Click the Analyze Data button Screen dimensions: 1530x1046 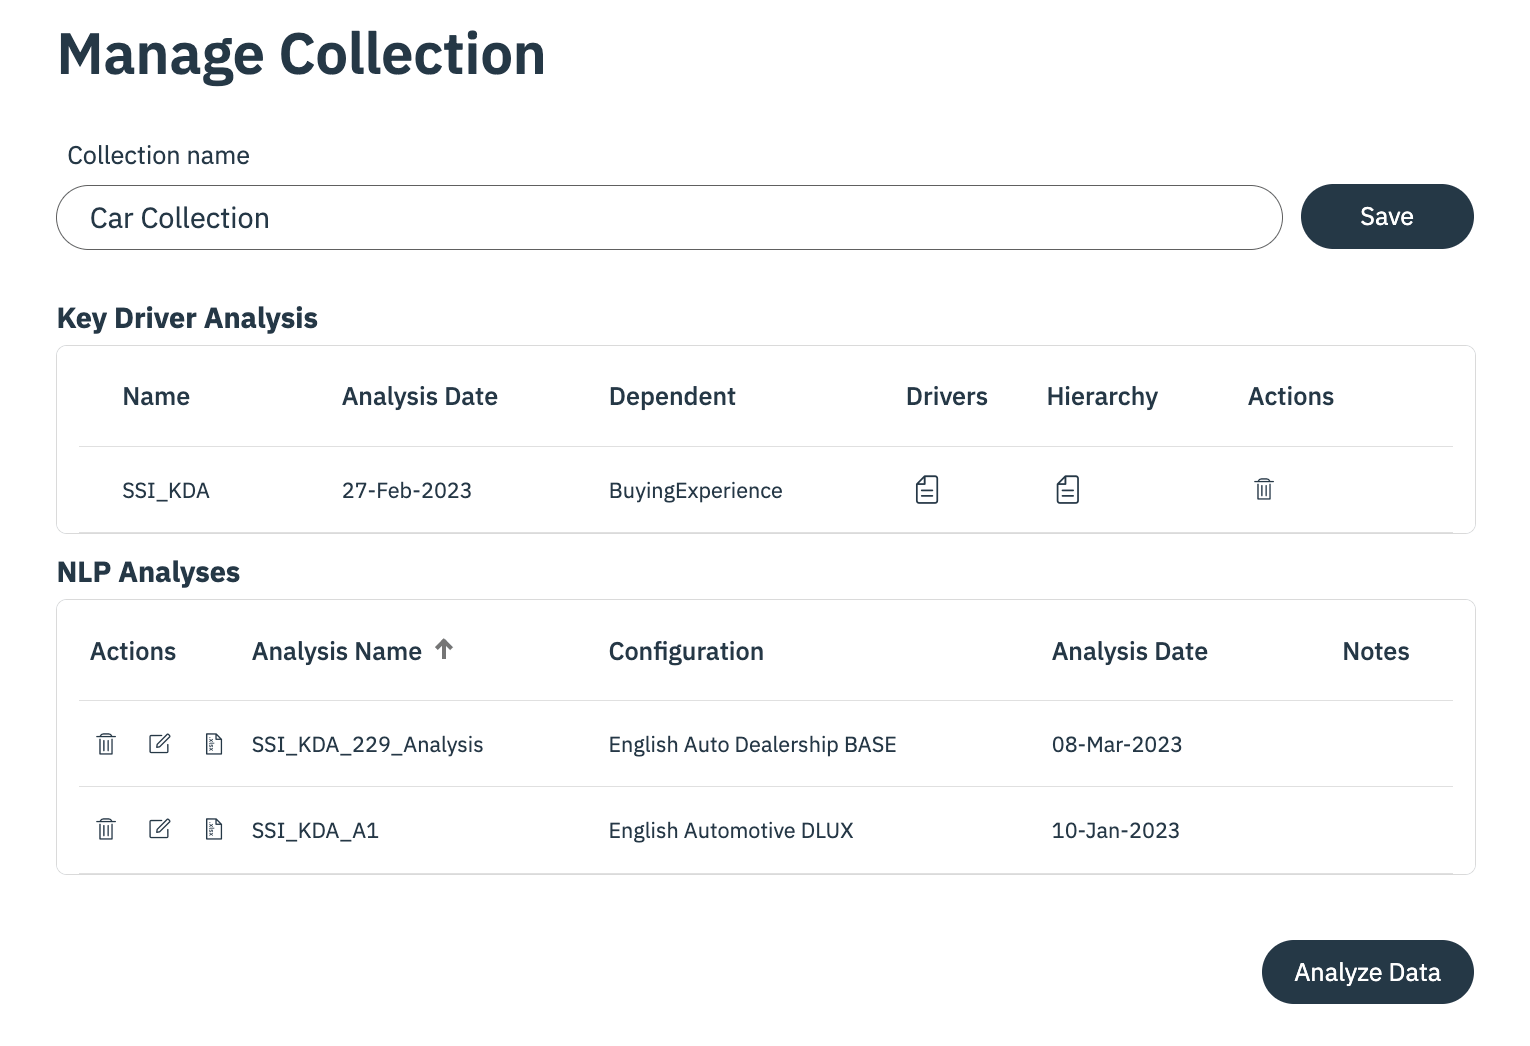(1367, 971)
